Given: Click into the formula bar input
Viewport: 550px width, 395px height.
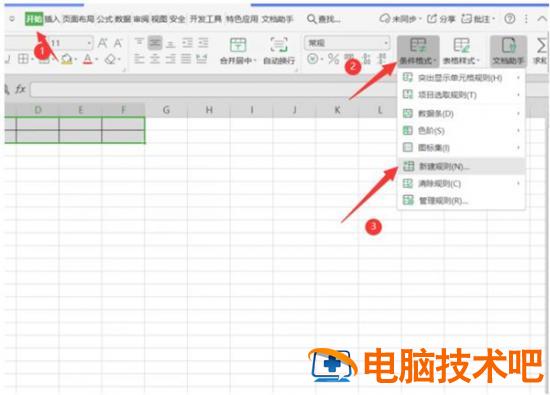Looking at the screenshot, I should (x=214, y=90).
